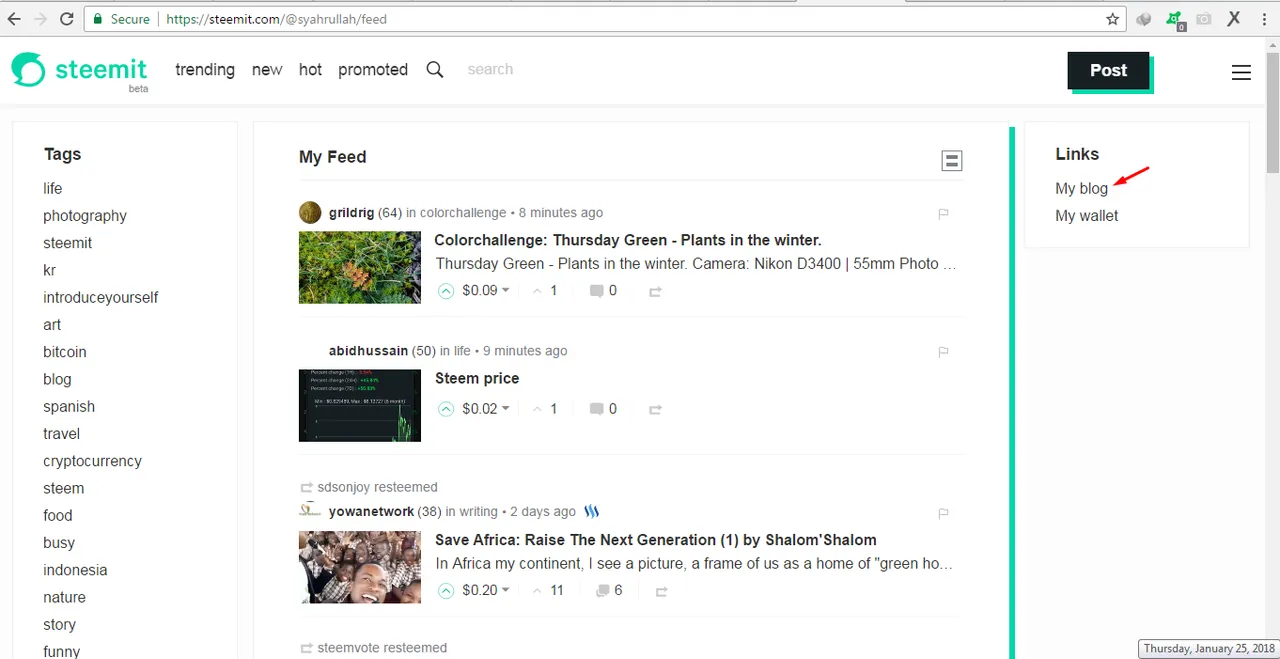Flag the Save Africa post
Image resolution: width=1280 pixels, height=659 pixels.
943,513
